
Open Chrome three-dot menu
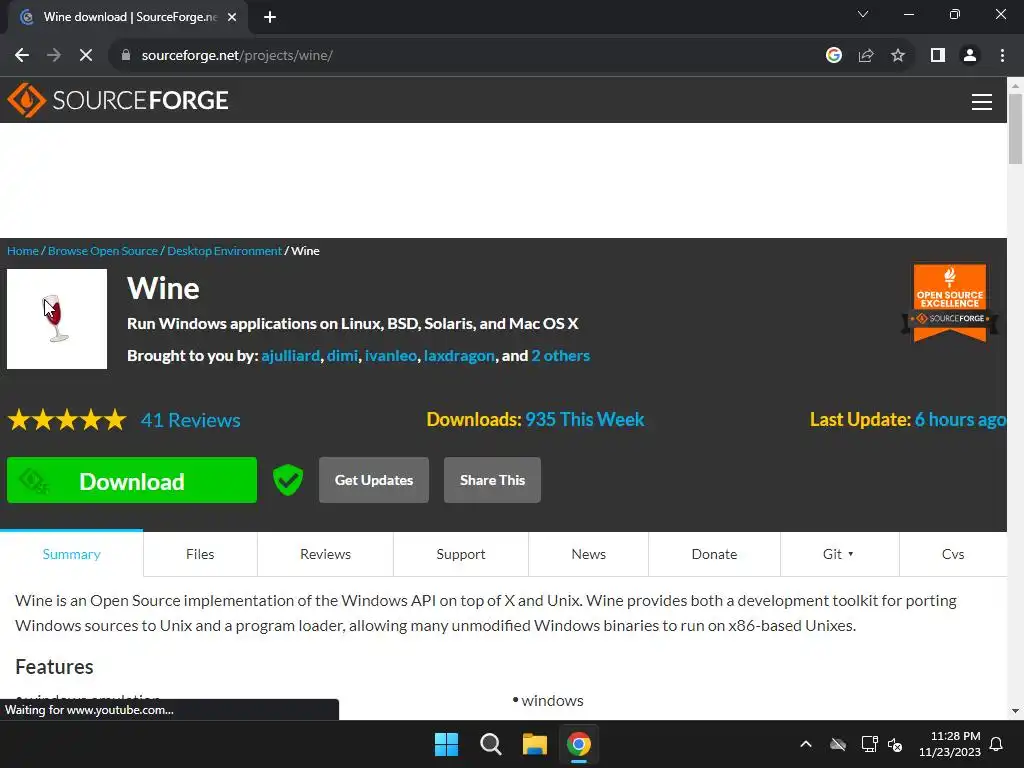click(1002, 56)
